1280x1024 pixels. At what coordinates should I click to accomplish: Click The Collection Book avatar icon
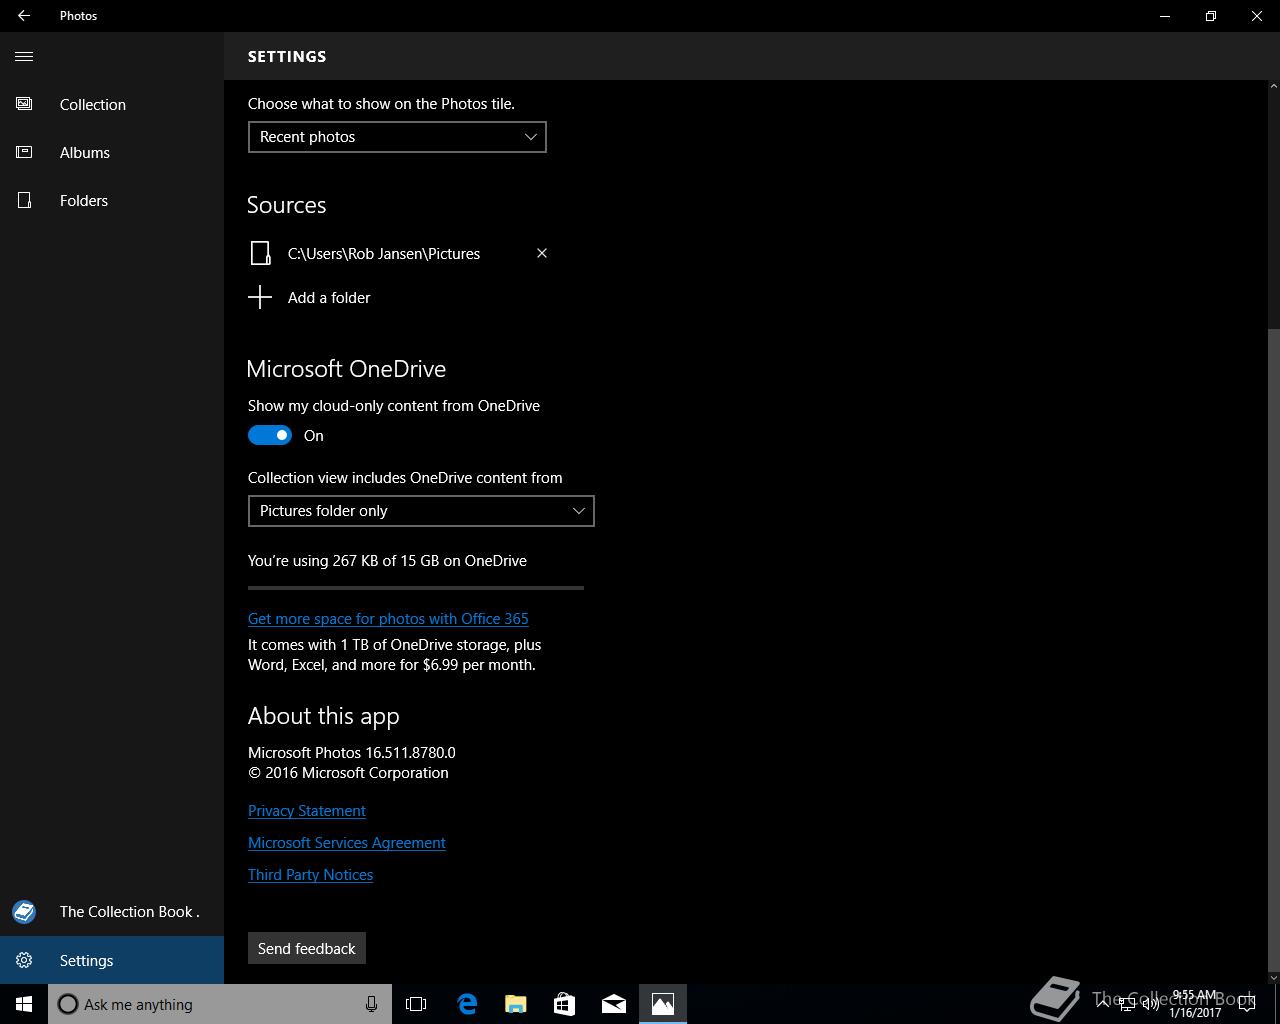point(24,912)
